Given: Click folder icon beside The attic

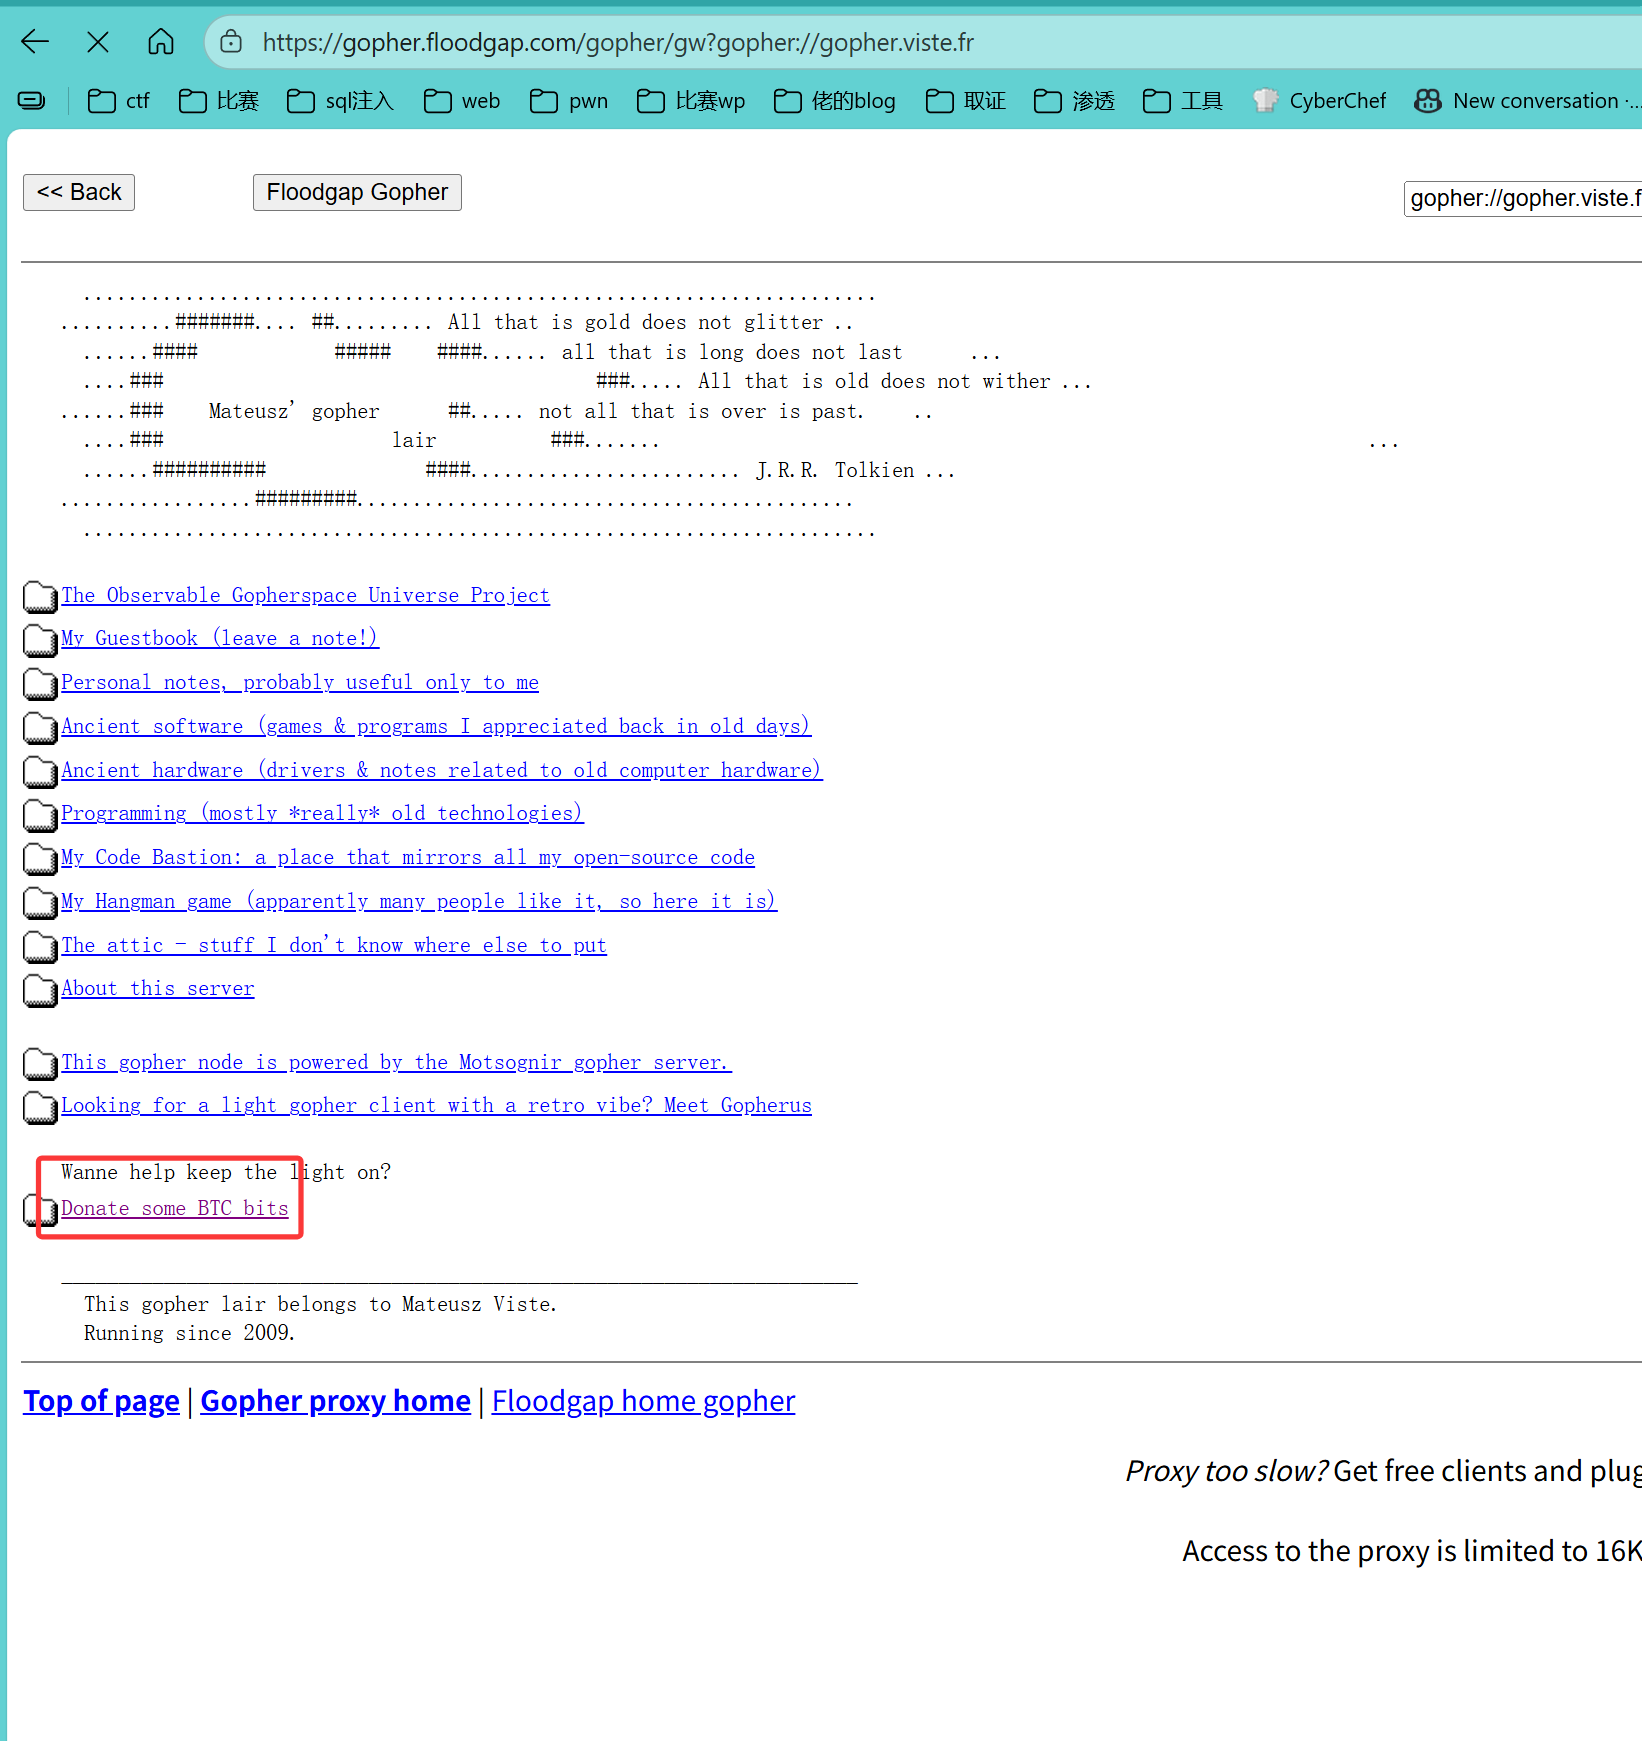Looking at the screenshot, I should [40, 947].
